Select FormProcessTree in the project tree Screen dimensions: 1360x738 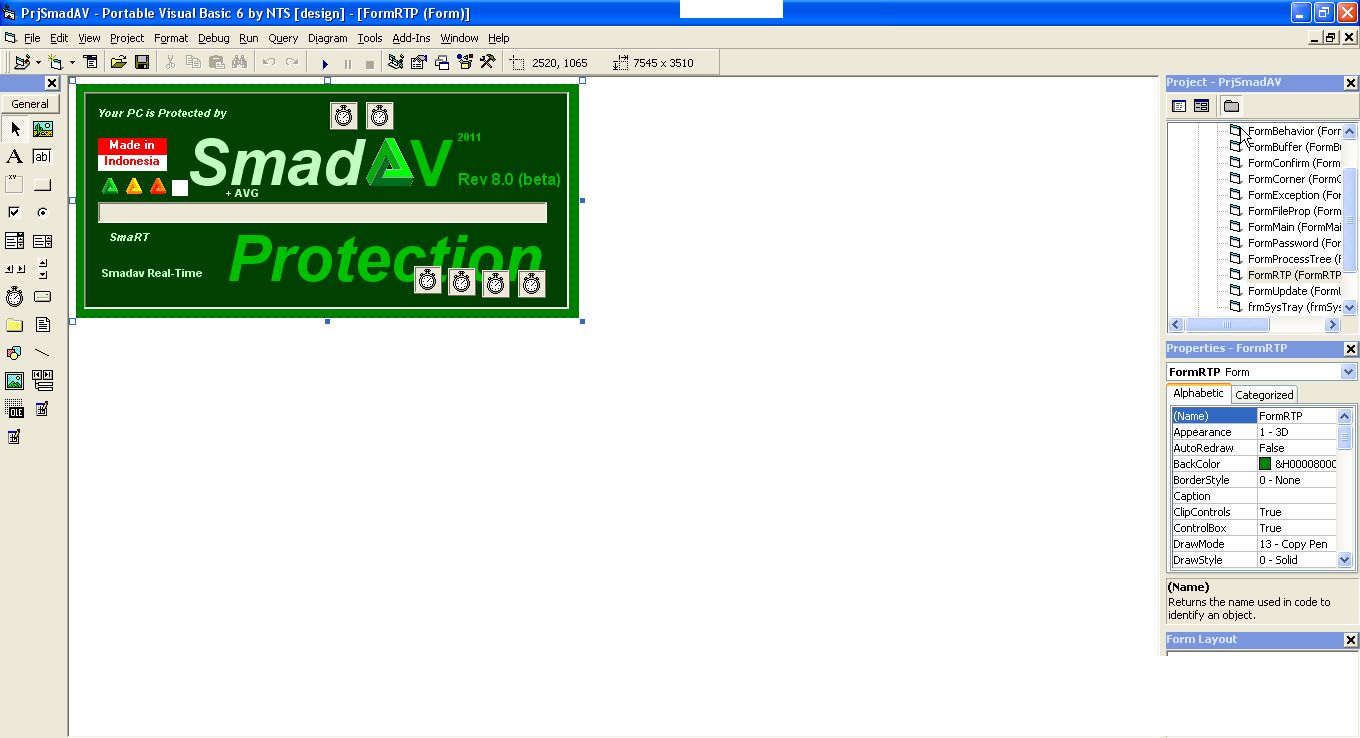point(1294,259)
